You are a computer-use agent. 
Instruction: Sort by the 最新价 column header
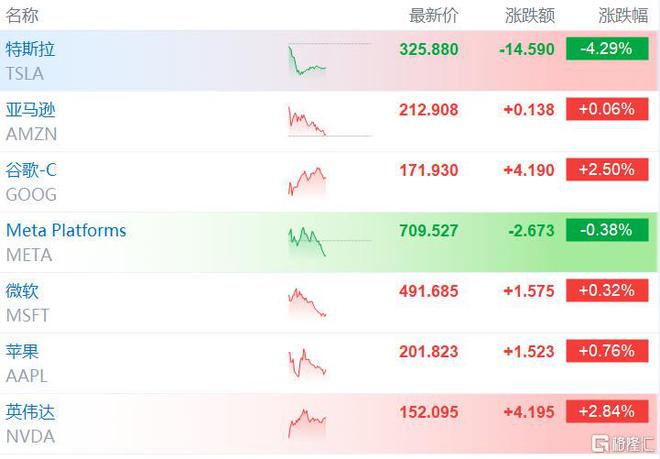click(x=434, y=16)
